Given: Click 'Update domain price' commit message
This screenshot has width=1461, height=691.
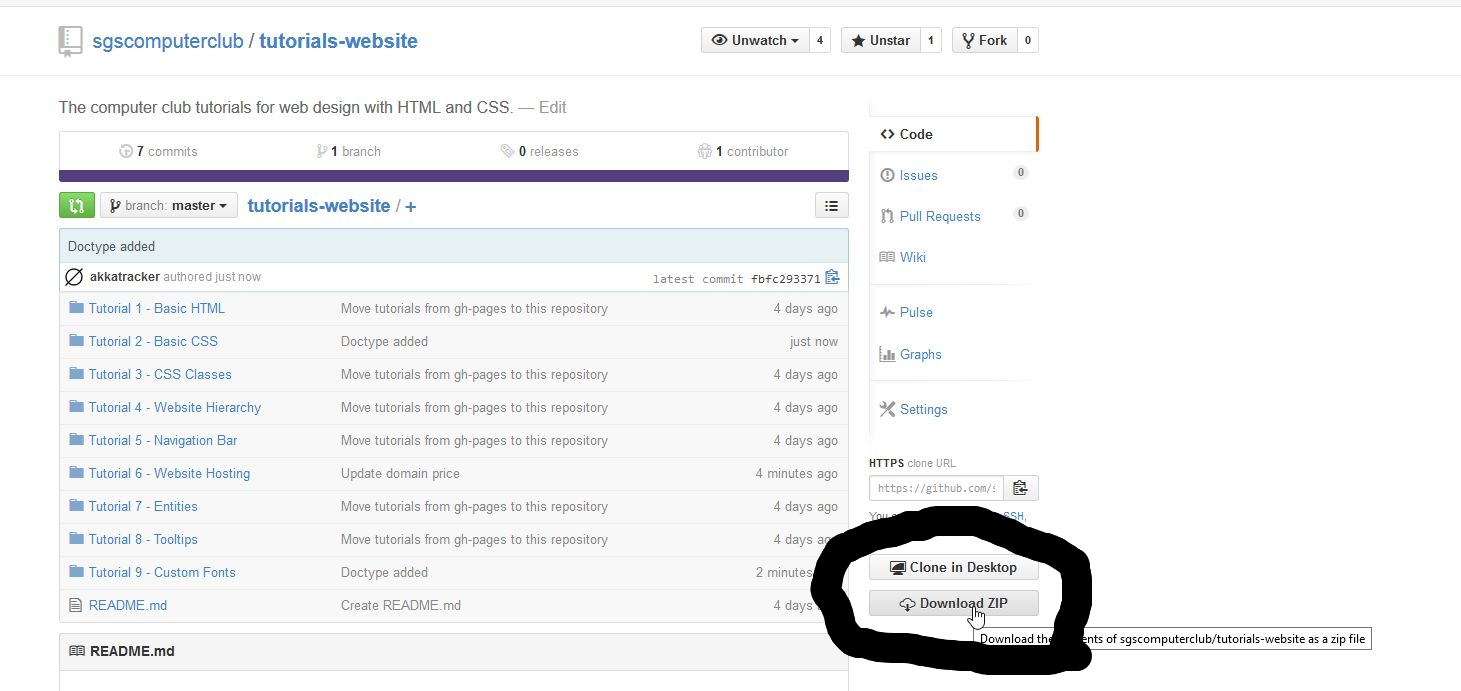Looking at the screenshot, I should click(400, 473).
